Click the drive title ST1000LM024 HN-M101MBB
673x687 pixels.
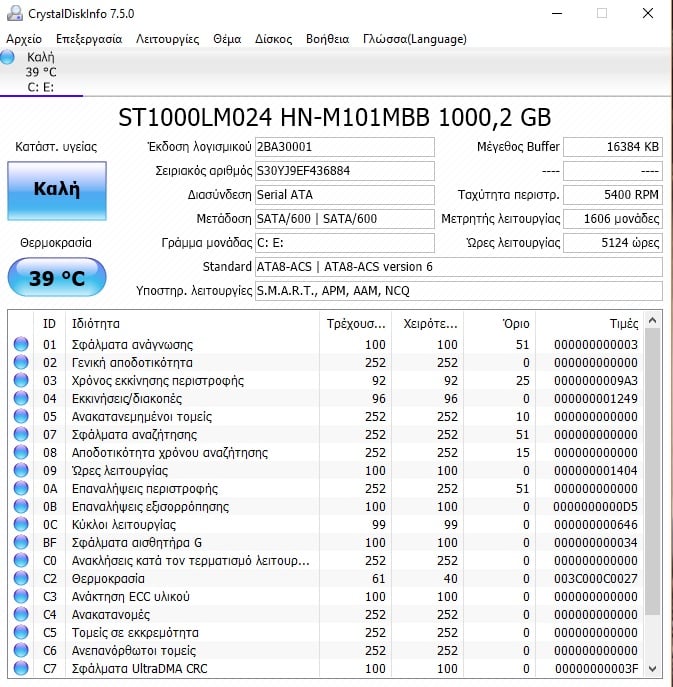point(274,117)
